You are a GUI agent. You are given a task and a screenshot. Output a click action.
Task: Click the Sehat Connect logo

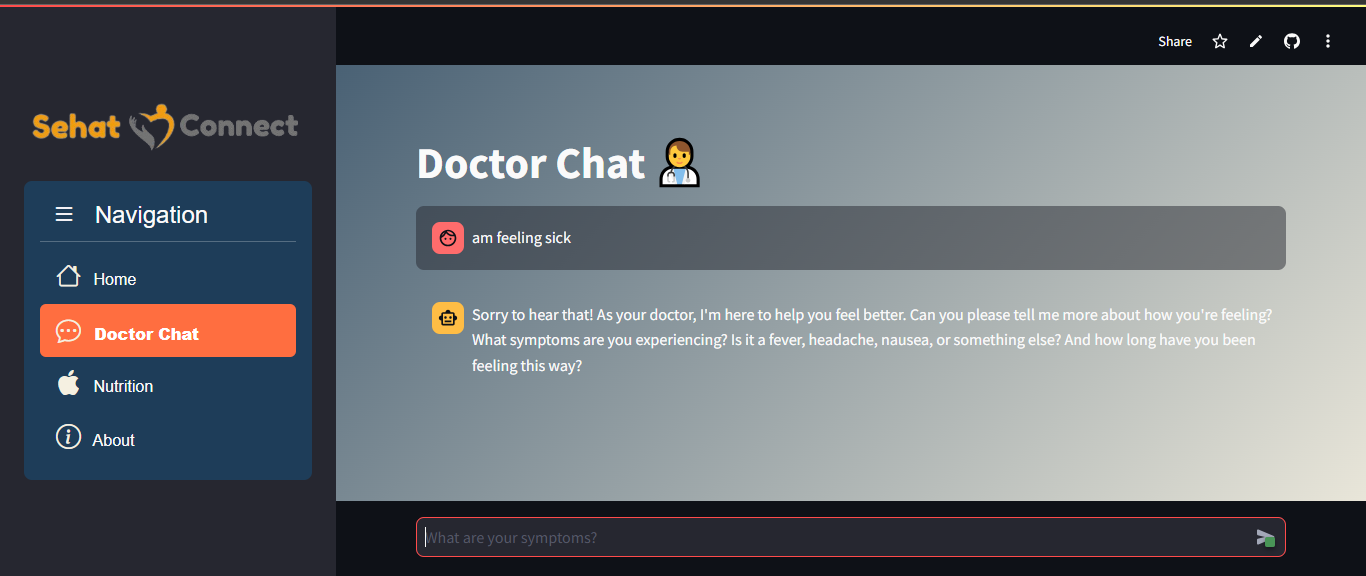(165, 126)
